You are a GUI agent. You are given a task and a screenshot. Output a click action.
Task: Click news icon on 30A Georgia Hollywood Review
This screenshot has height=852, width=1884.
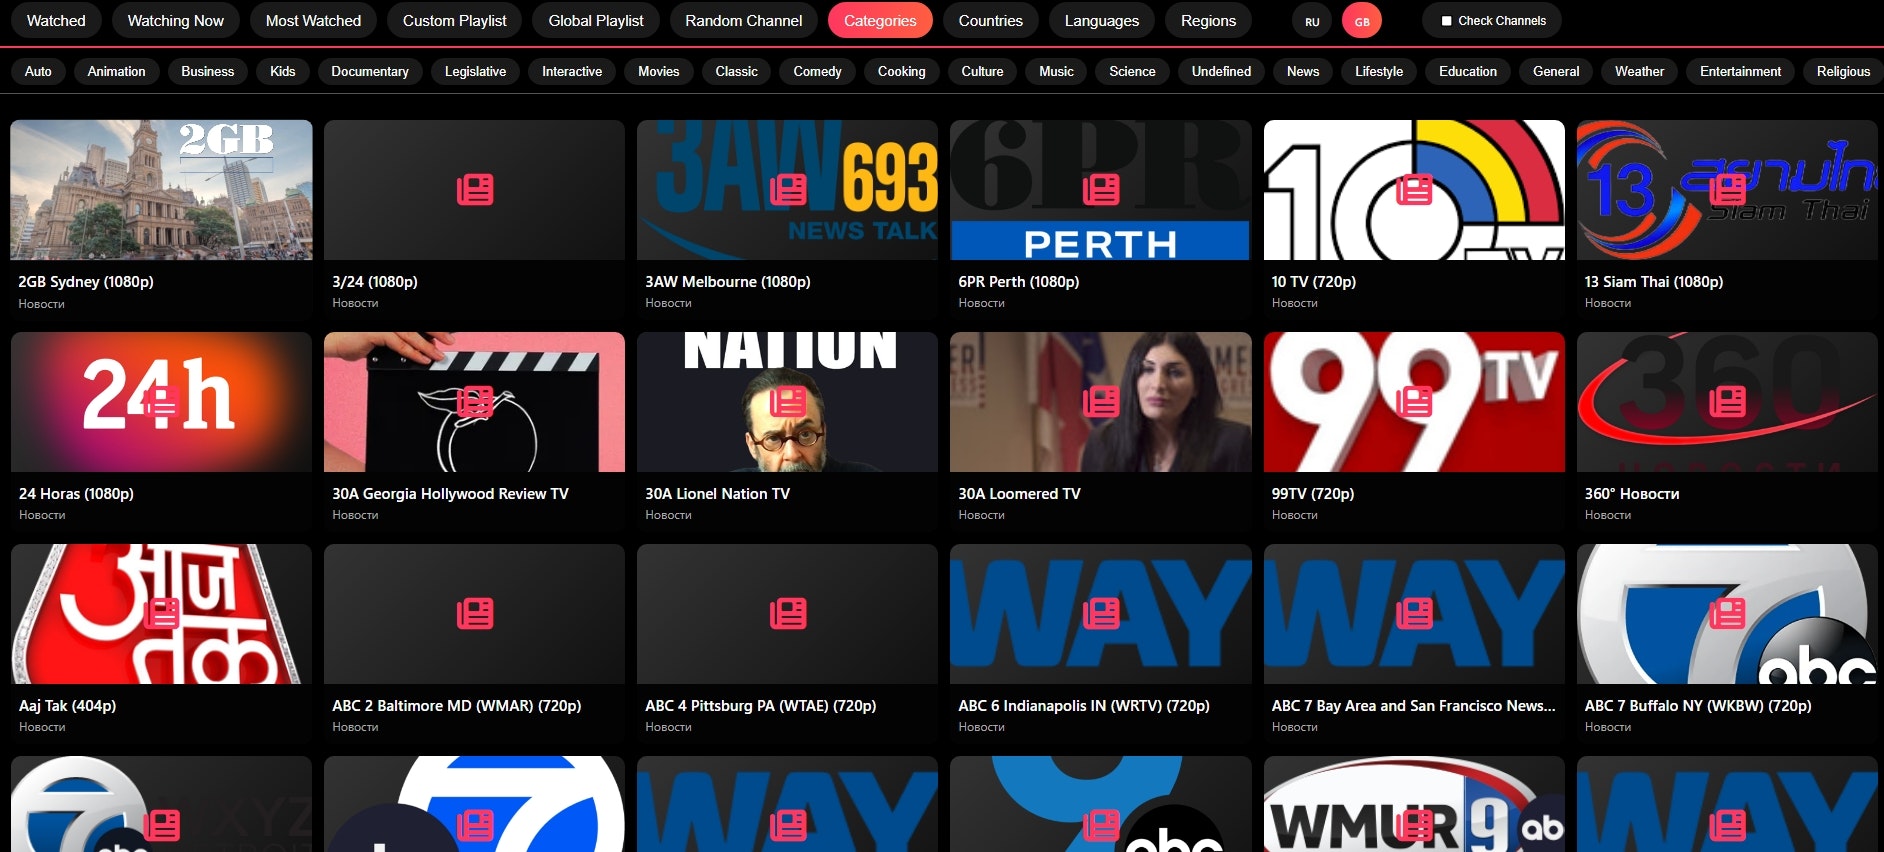tap(475, 401)
